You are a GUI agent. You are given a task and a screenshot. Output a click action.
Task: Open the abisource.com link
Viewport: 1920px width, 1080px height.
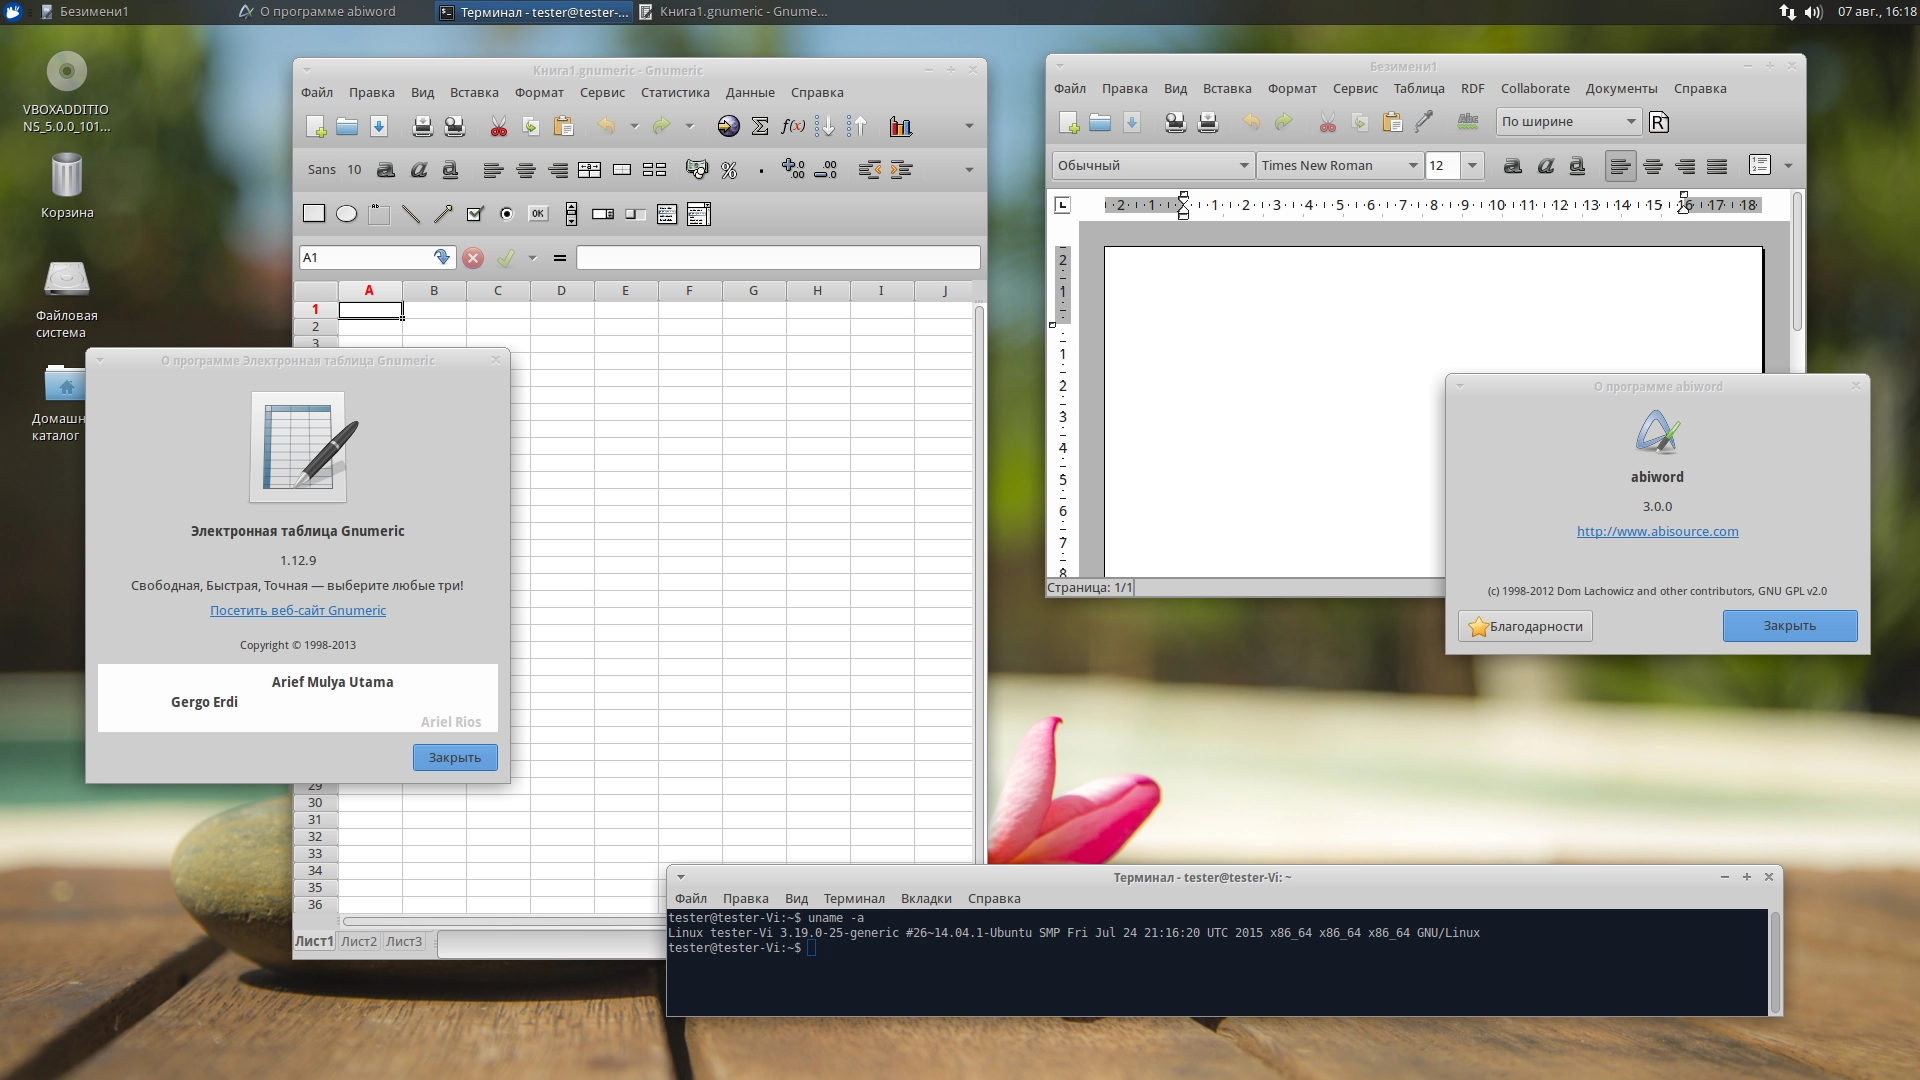coord(1658,532)
